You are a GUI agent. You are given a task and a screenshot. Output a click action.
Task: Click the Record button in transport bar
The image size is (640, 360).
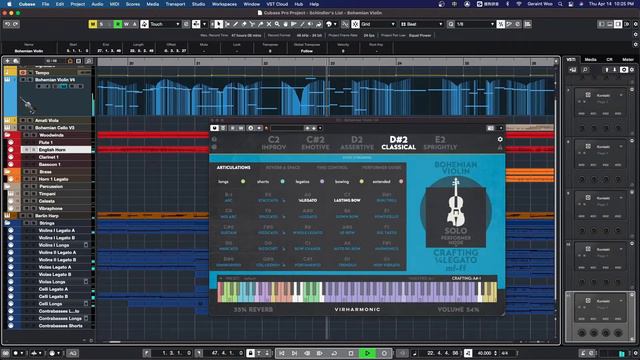384,353
